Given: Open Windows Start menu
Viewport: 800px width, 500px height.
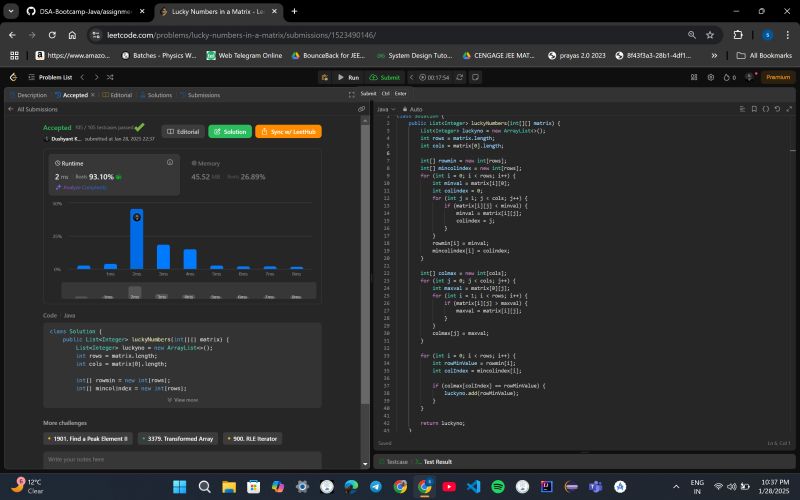Looking at the screenshot, I should coord(180,487).
